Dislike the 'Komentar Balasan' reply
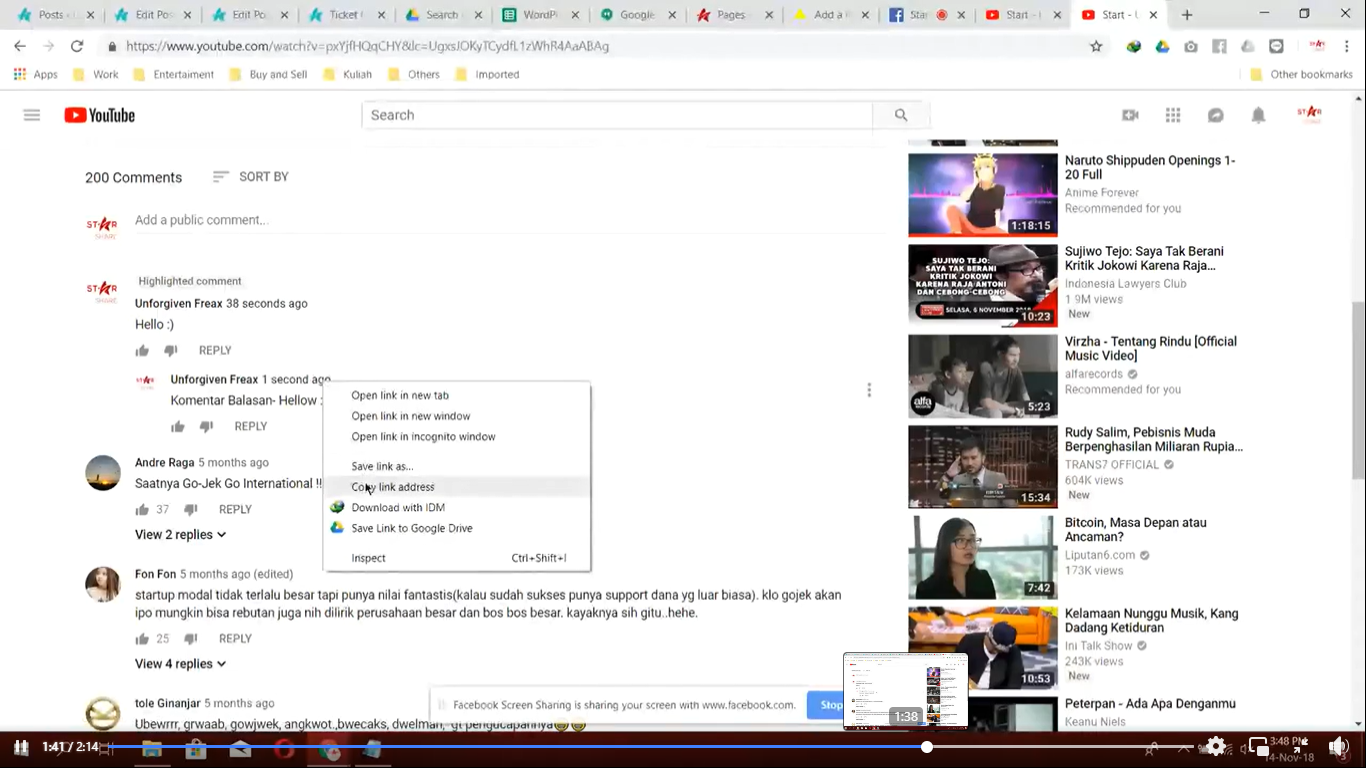This screenshot has width=1366, height=768. (x=206, y=427)
